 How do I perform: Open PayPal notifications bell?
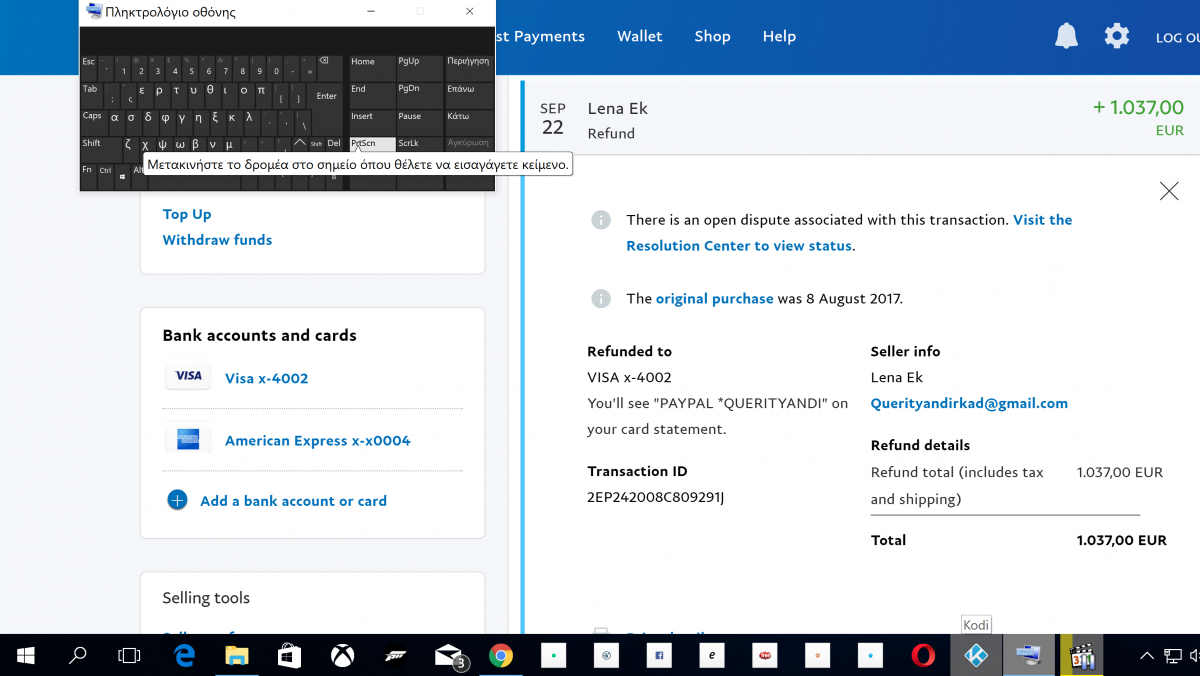click(x=1067, y=36)
